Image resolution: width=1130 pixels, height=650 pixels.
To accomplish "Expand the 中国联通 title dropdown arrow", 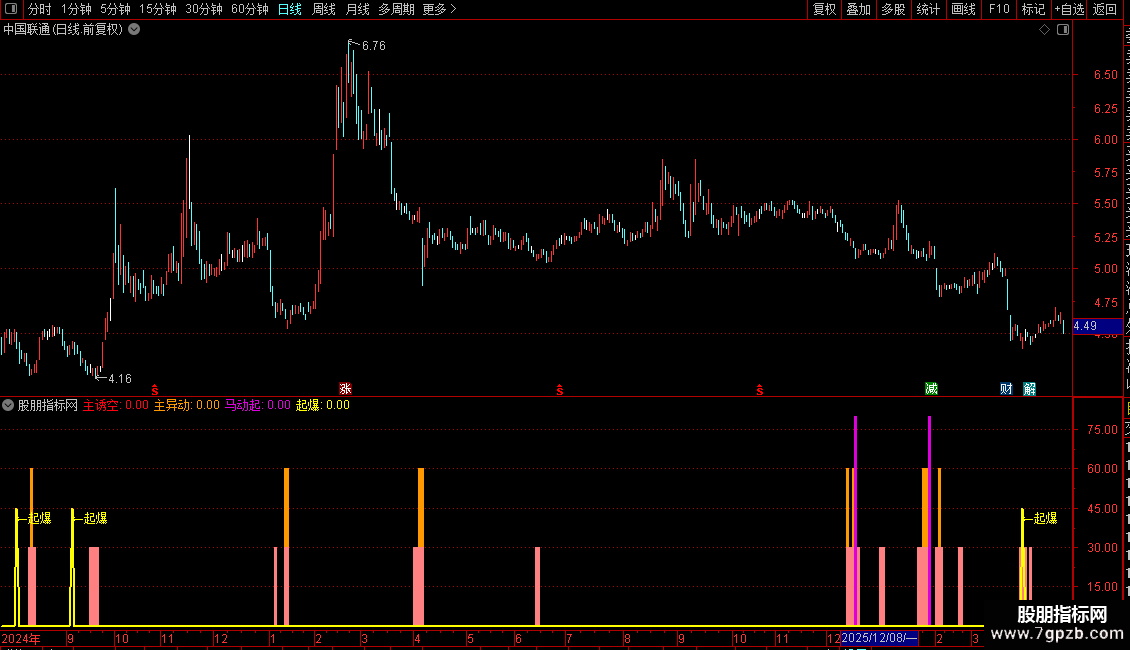I will [x=134, y=30].
